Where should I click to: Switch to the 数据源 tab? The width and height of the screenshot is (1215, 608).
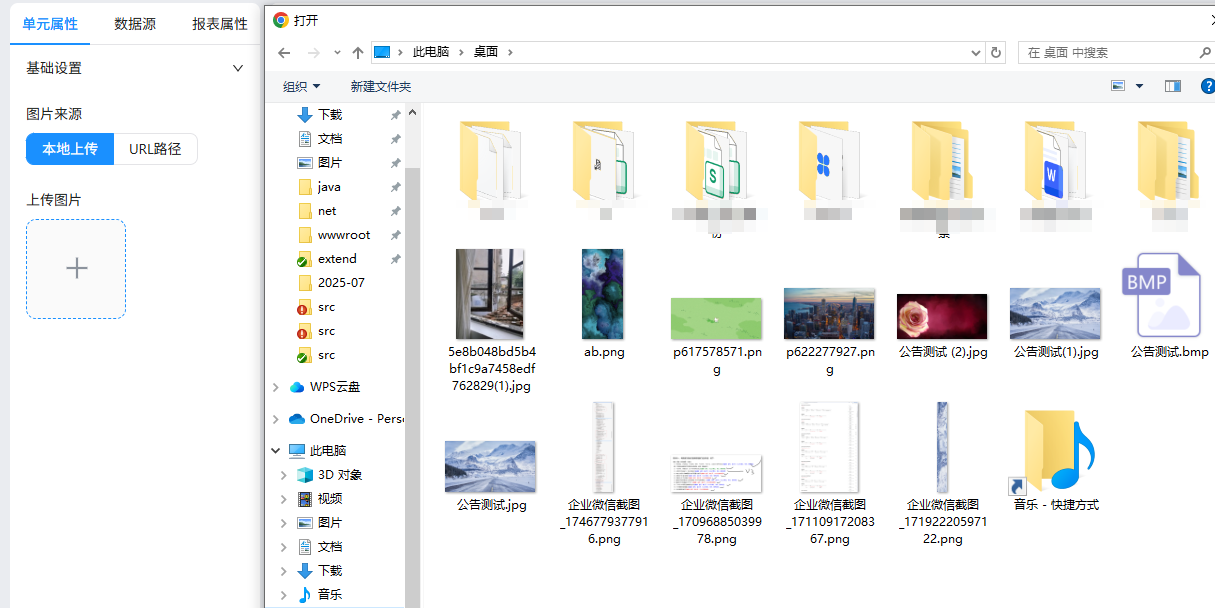[135, 24]
